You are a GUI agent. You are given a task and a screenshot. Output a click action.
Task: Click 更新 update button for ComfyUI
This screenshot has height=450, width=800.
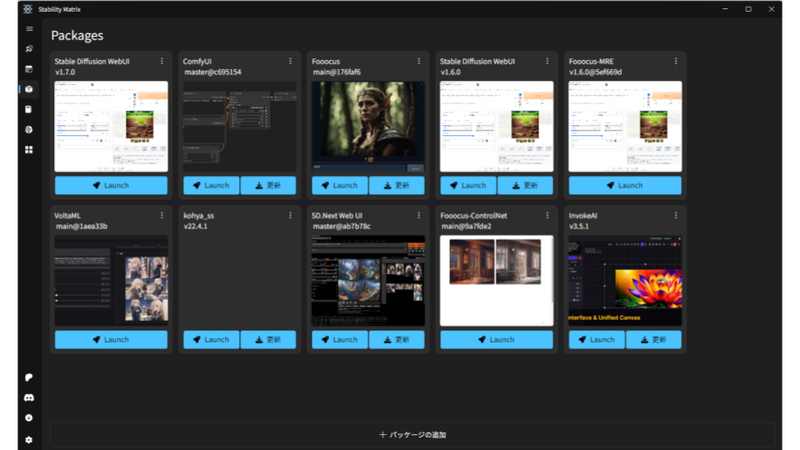pos(268,185)
